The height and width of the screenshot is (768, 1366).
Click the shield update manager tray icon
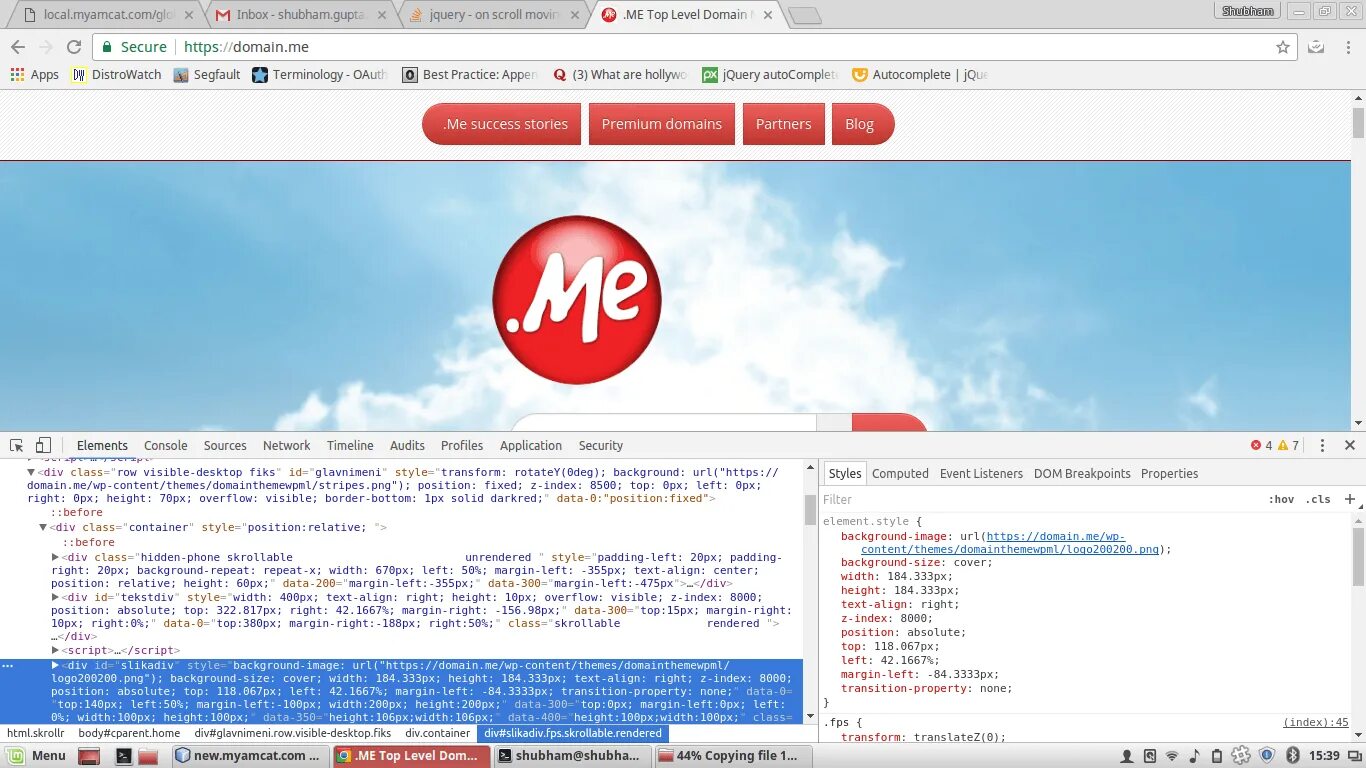[1267, 756]
